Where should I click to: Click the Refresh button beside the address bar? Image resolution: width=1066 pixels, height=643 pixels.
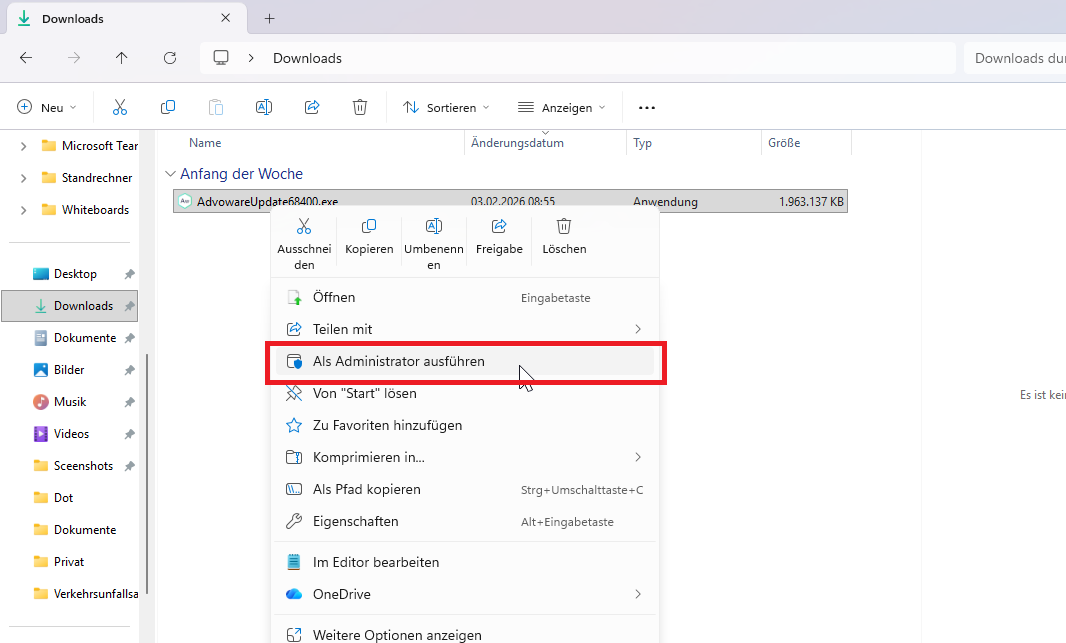coord(170,58)
